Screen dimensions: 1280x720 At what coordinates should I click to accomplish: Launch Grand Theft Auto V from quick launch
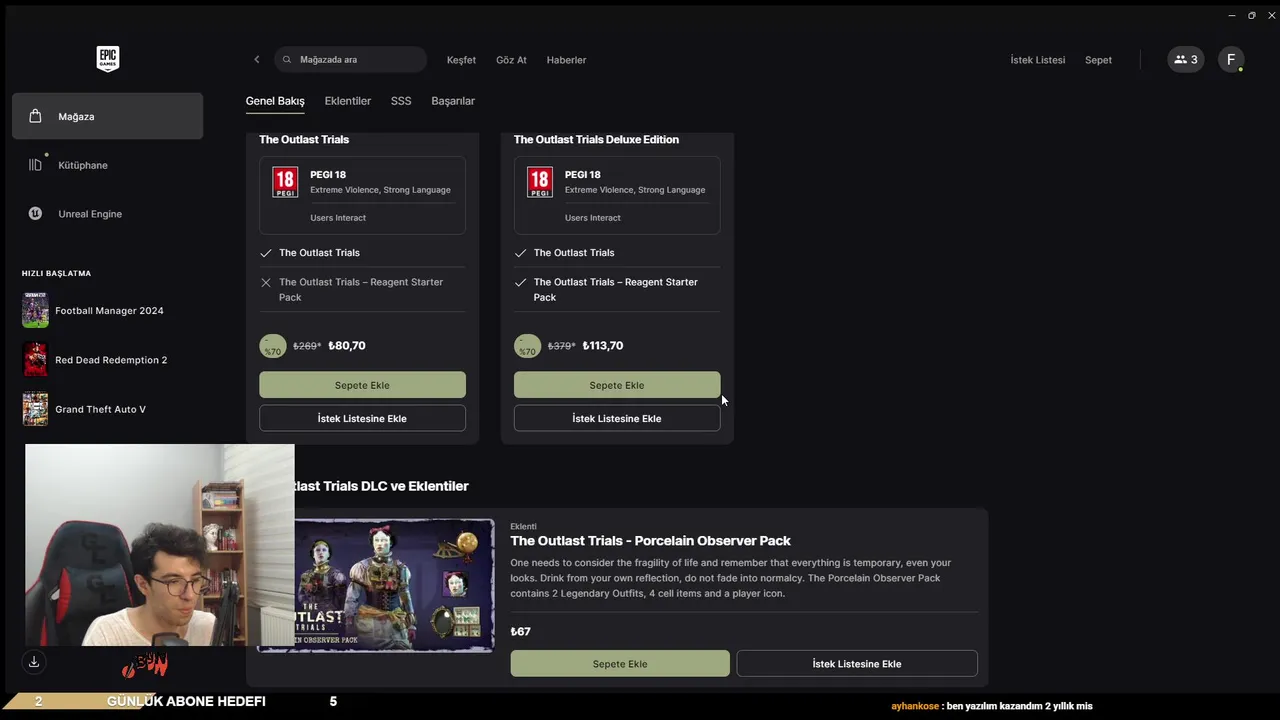click(100, 409)
